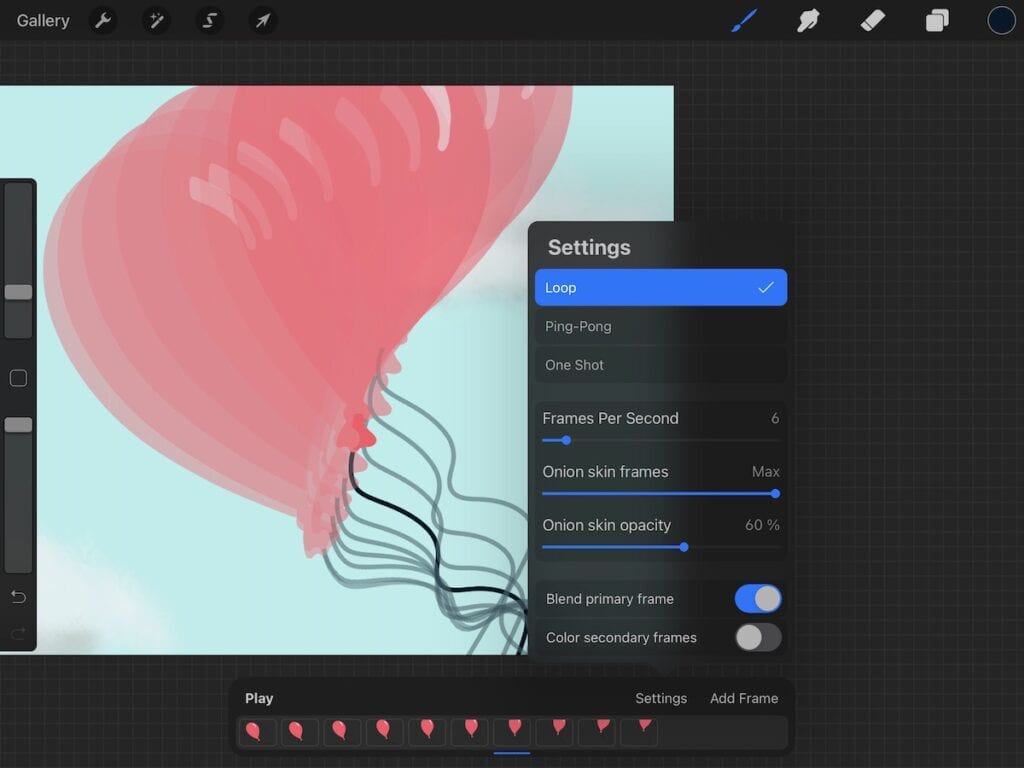The width and height of the screenshot is (1024, 768).
Task: Choose One Shot playback mode
Action: [660, 365]
